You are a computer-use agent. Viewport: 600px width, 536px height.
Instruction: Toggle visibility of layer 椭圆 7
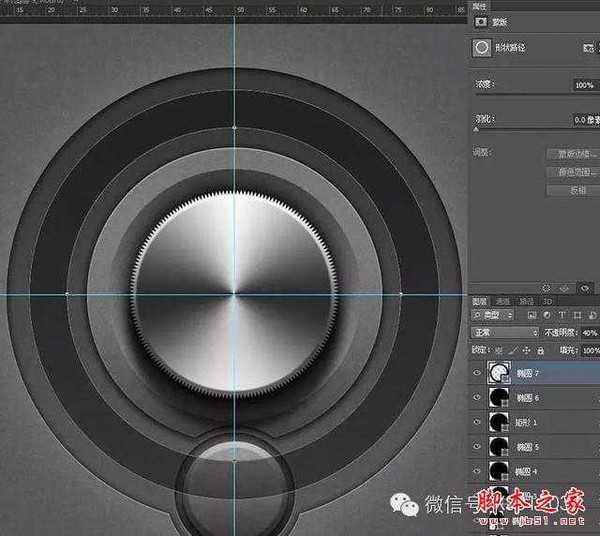tap(477, 373)
